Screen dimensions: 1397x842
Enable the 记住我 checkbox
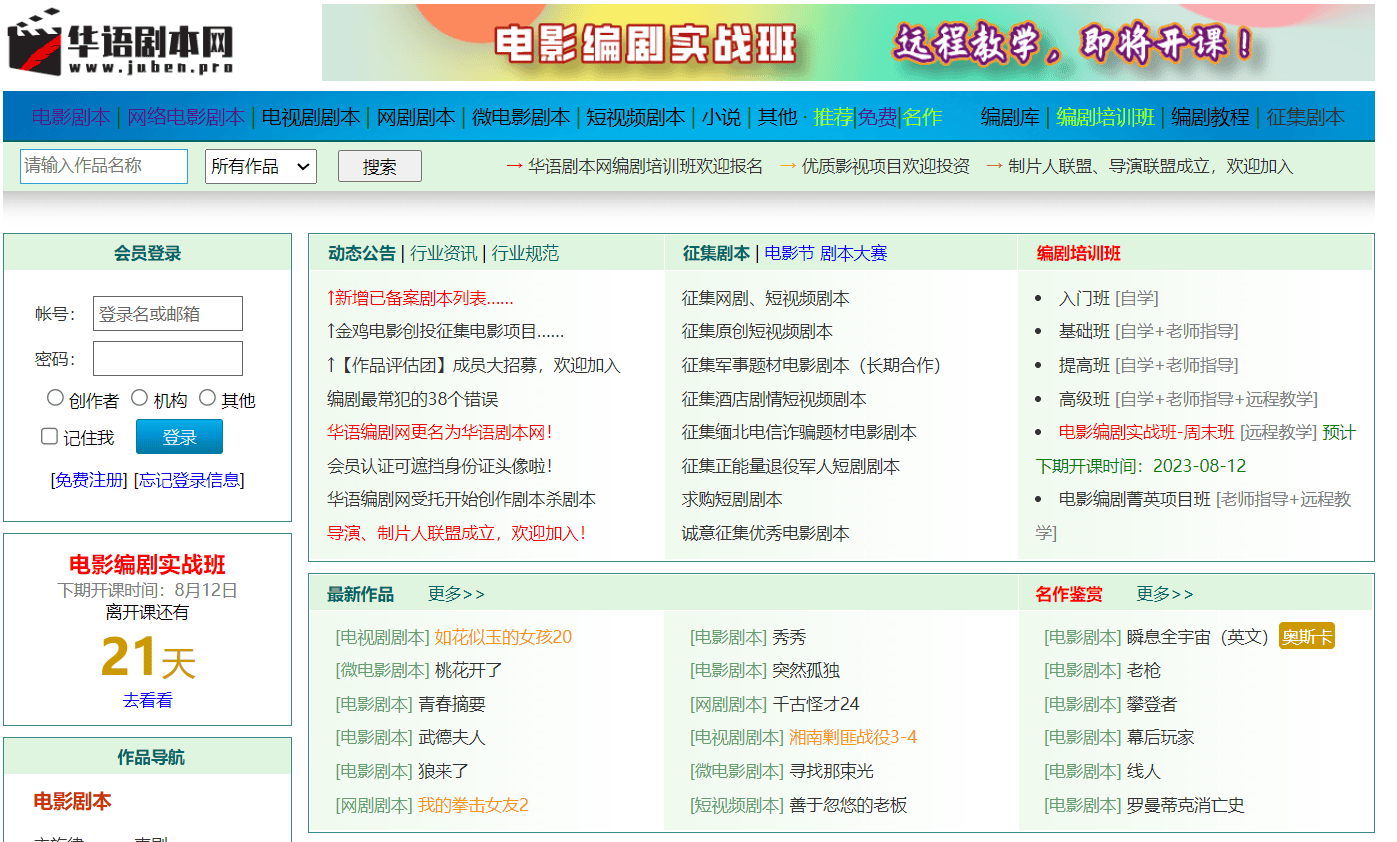(49, 435)
